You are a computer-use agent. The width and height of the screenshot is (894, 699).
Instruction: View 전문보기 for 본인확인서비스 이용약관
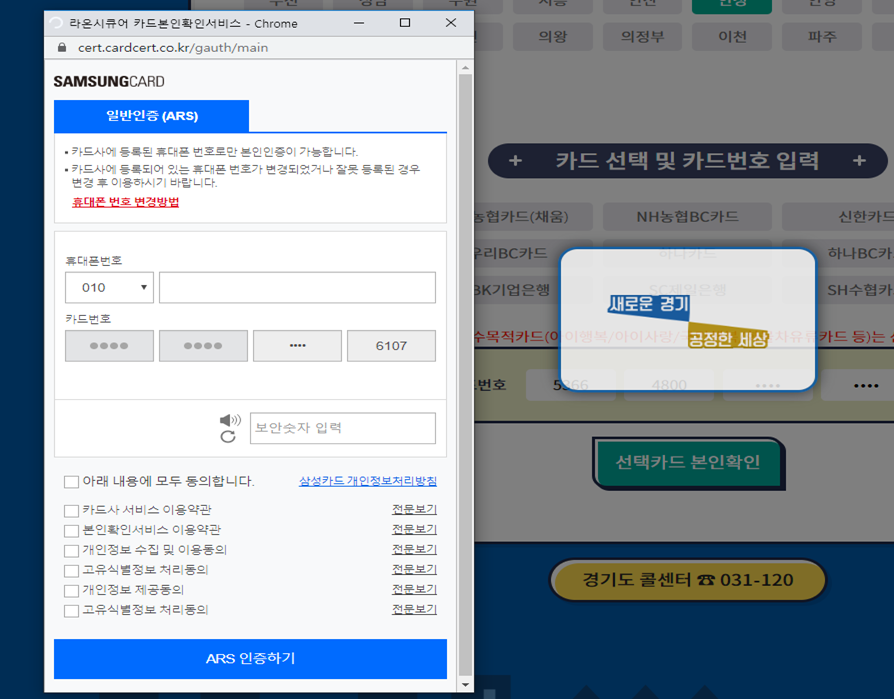pos(415,529)
